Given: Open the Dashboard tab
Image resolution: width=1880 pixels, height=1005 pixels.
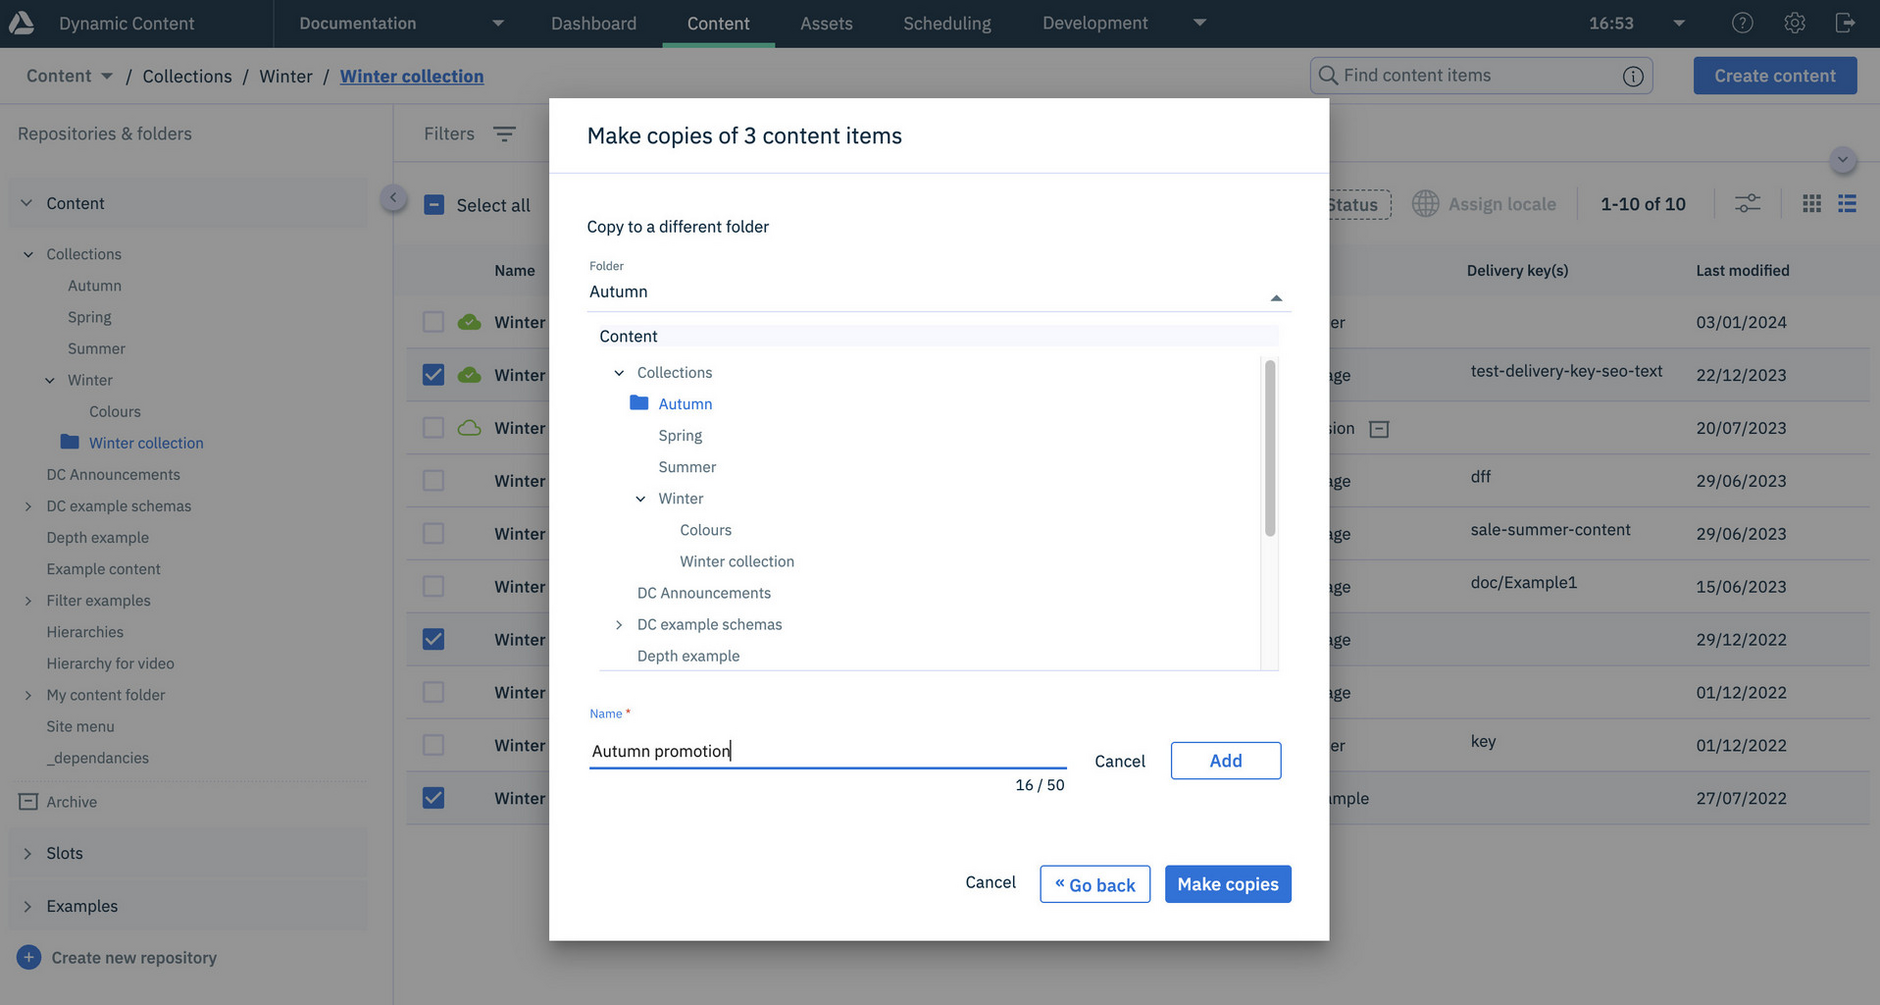Looking at the screenshot, I should [593, 23].
